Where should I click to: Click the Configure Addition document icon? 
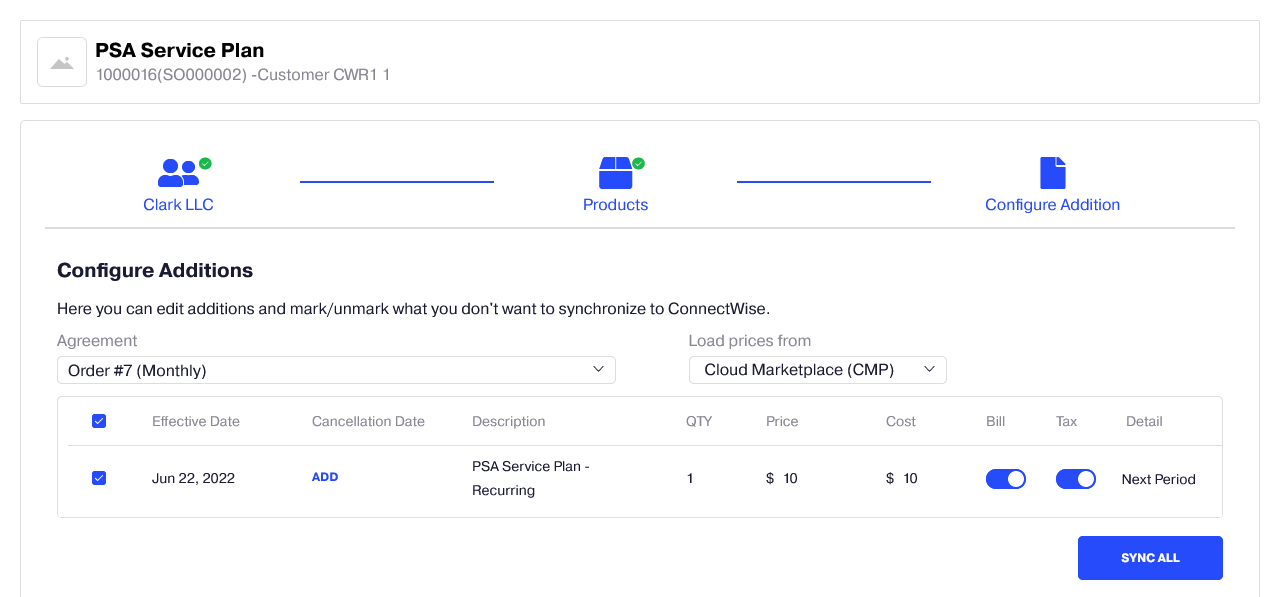pyautogui.click(x=1052, y=173)
